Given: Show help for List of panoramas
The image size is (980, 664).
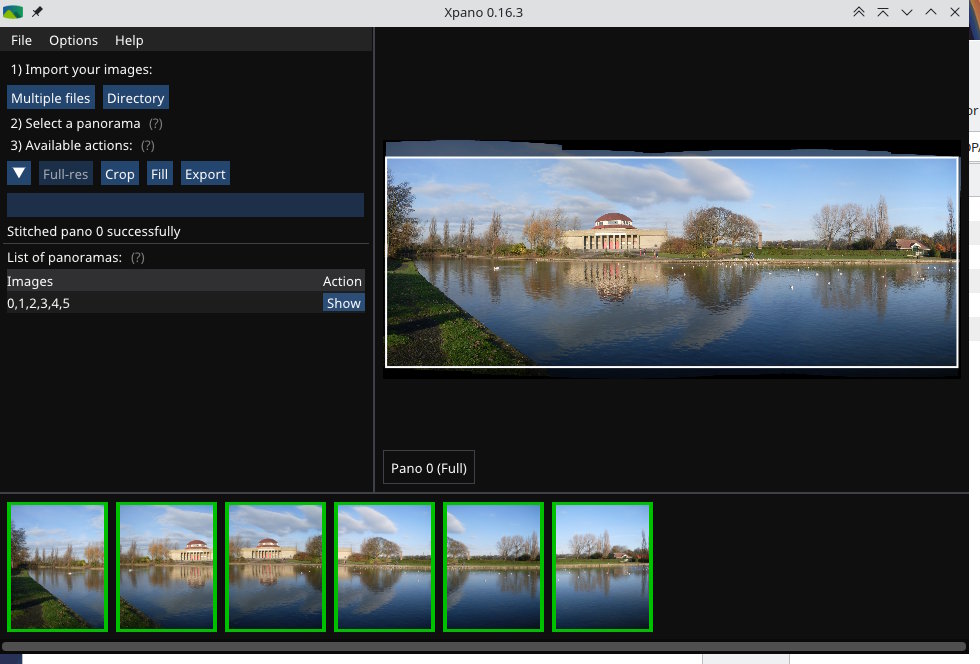Looking at the screenshot, I should coord(138,258).
